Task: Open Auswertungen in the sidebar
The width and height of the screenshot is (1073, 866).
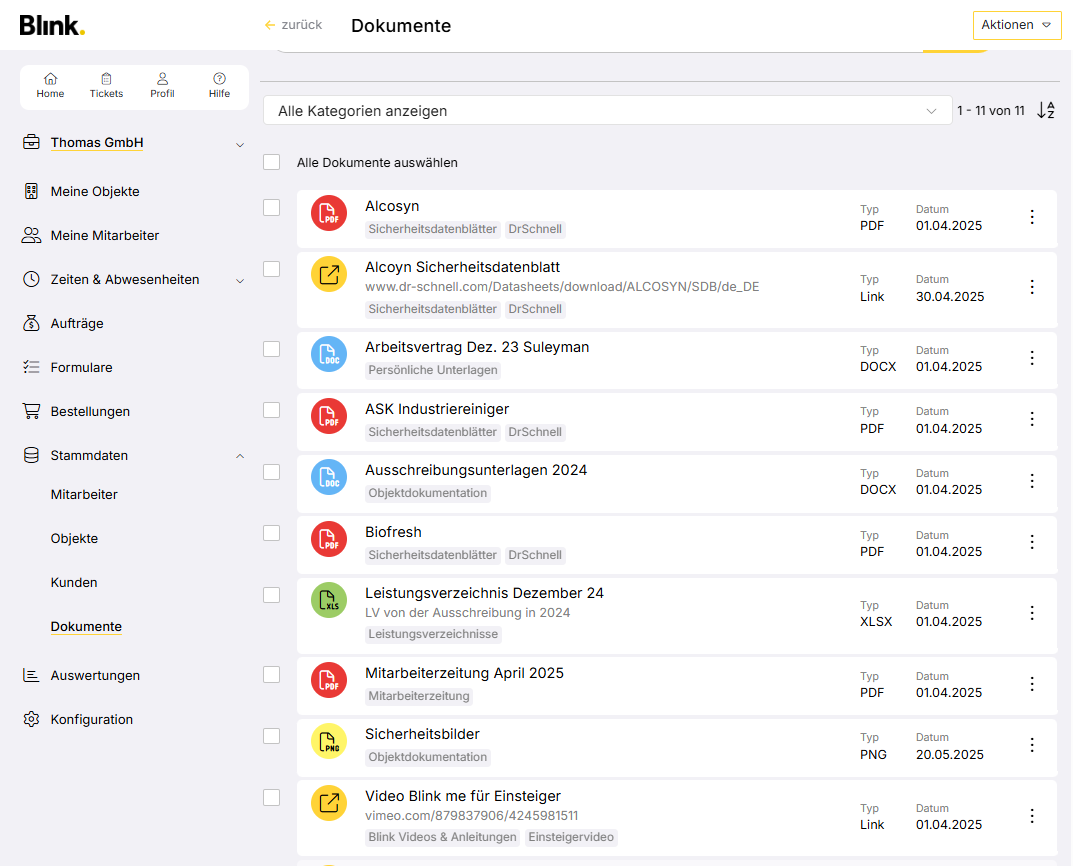Action: (x=95, y=676)
